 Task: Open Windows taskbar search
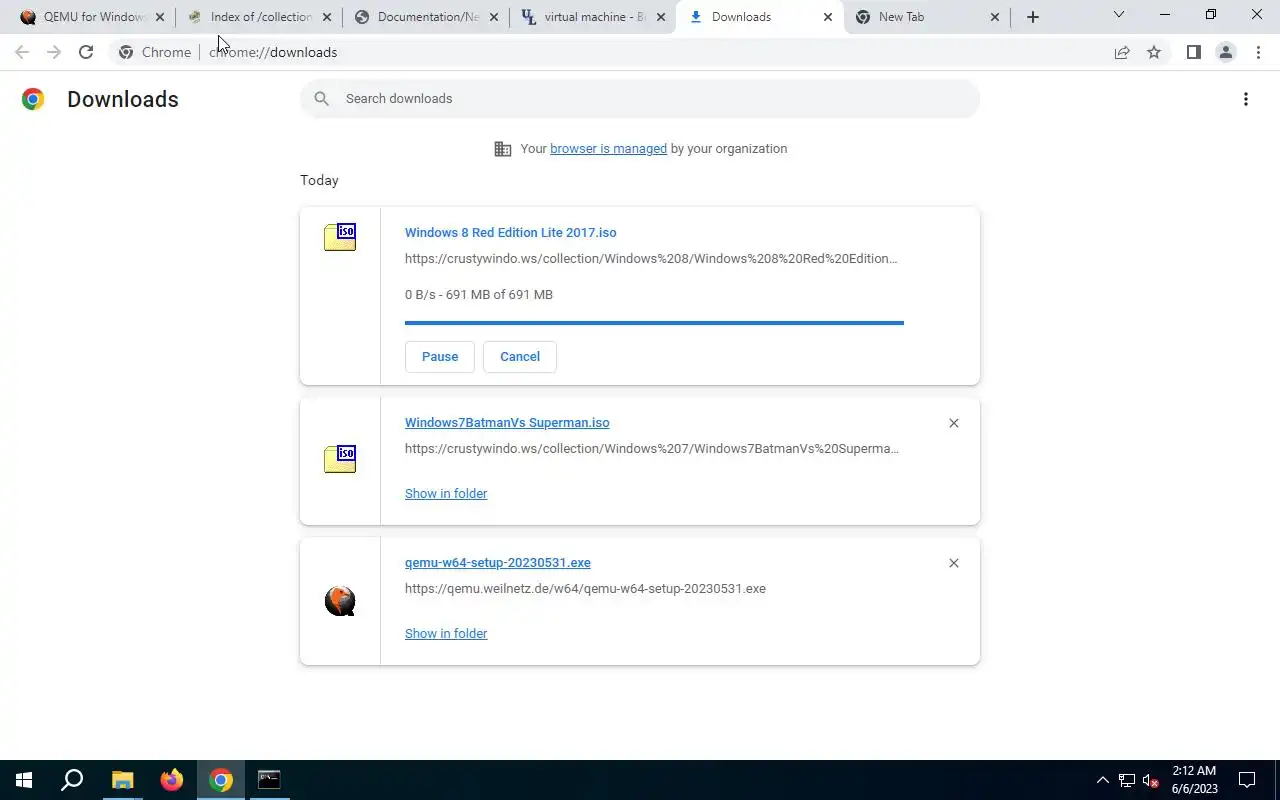click(x=72, y=780)
